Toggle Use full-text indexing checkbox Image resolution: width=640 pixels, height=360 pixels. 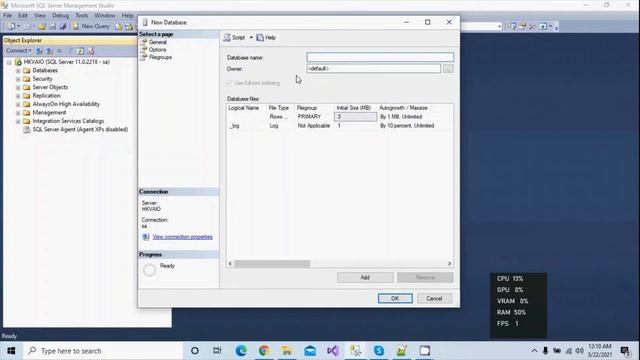pyautogui.click(x=229, y=83)
